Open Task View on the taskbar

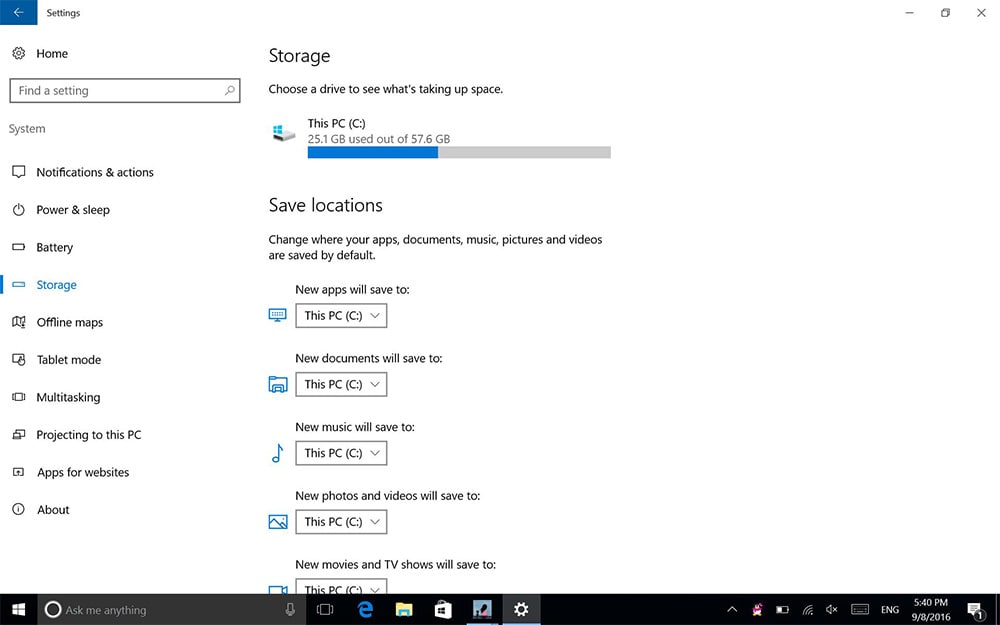(x=325, y=609)
